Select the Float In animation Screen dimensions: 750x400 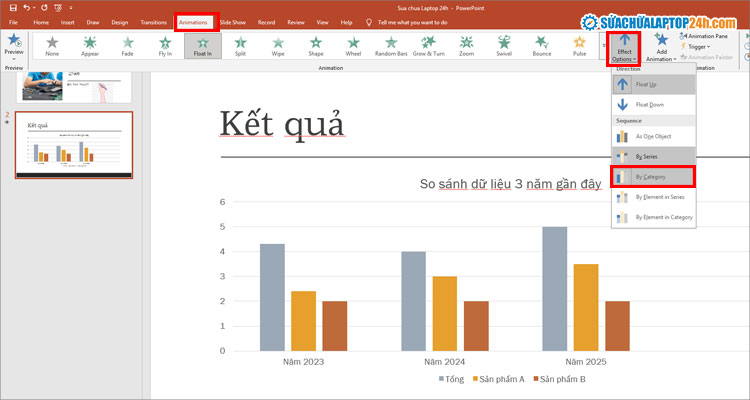[x=203, y=46]
